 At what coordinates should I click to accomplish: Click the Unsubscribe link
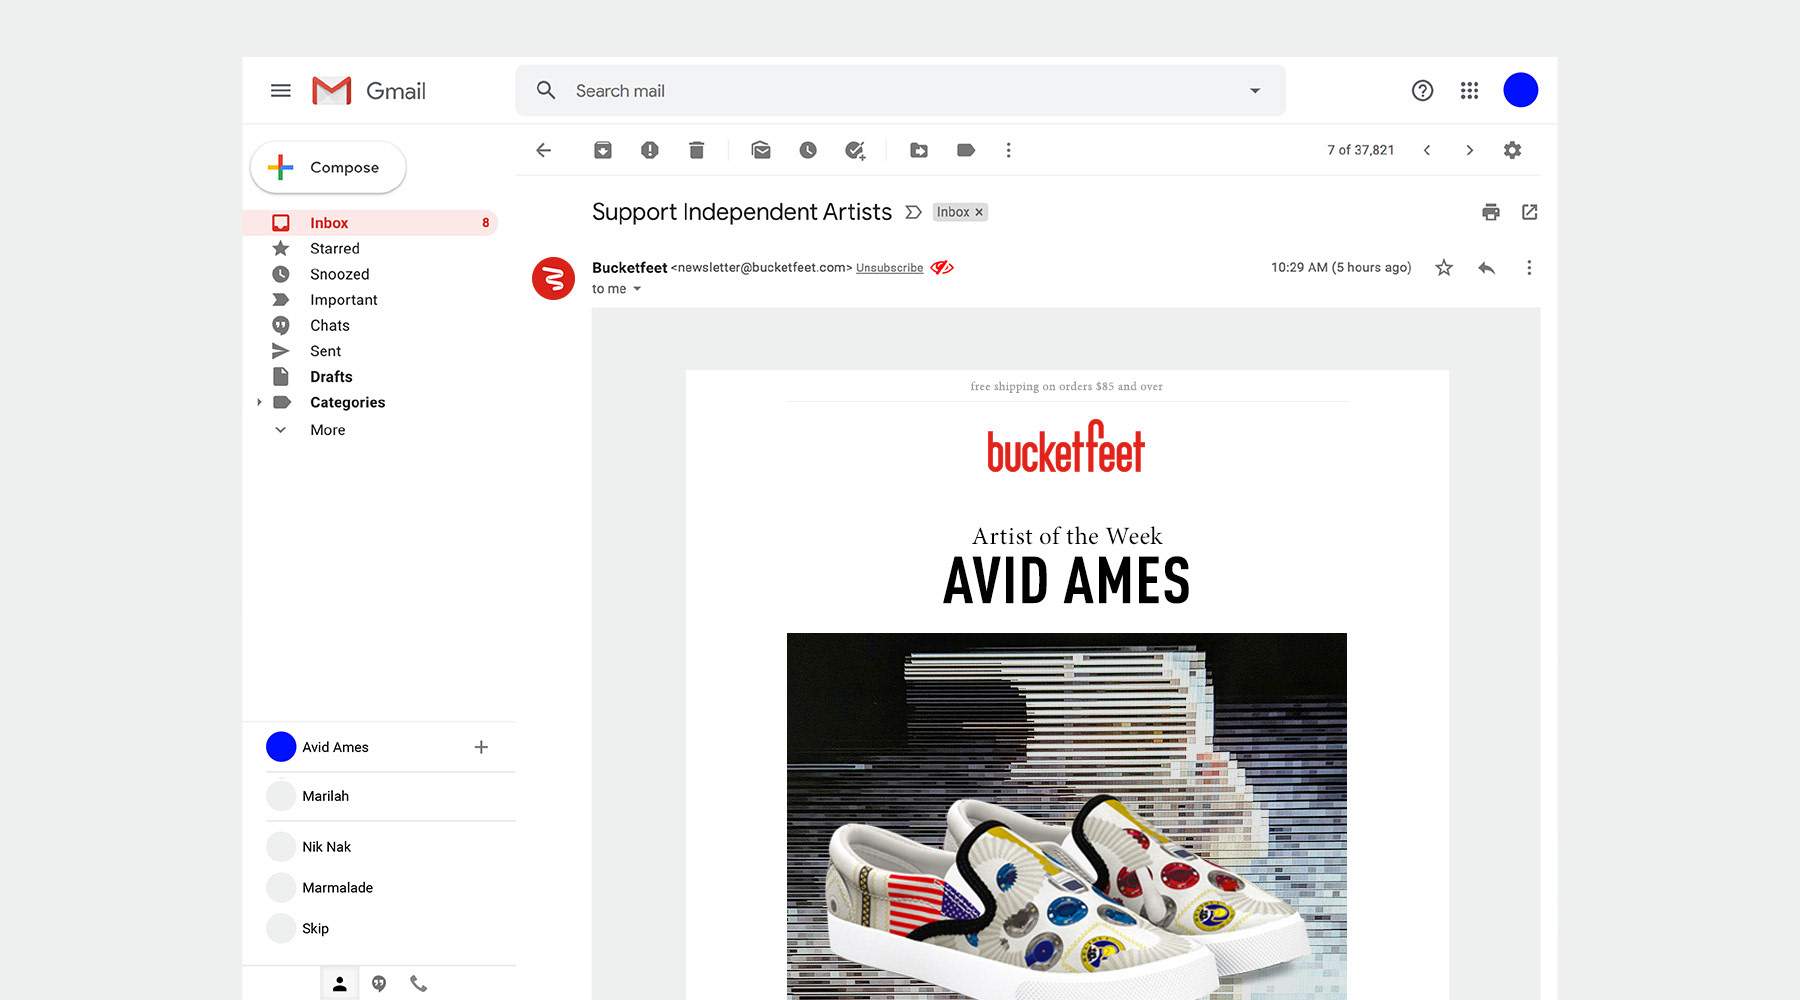889,268
